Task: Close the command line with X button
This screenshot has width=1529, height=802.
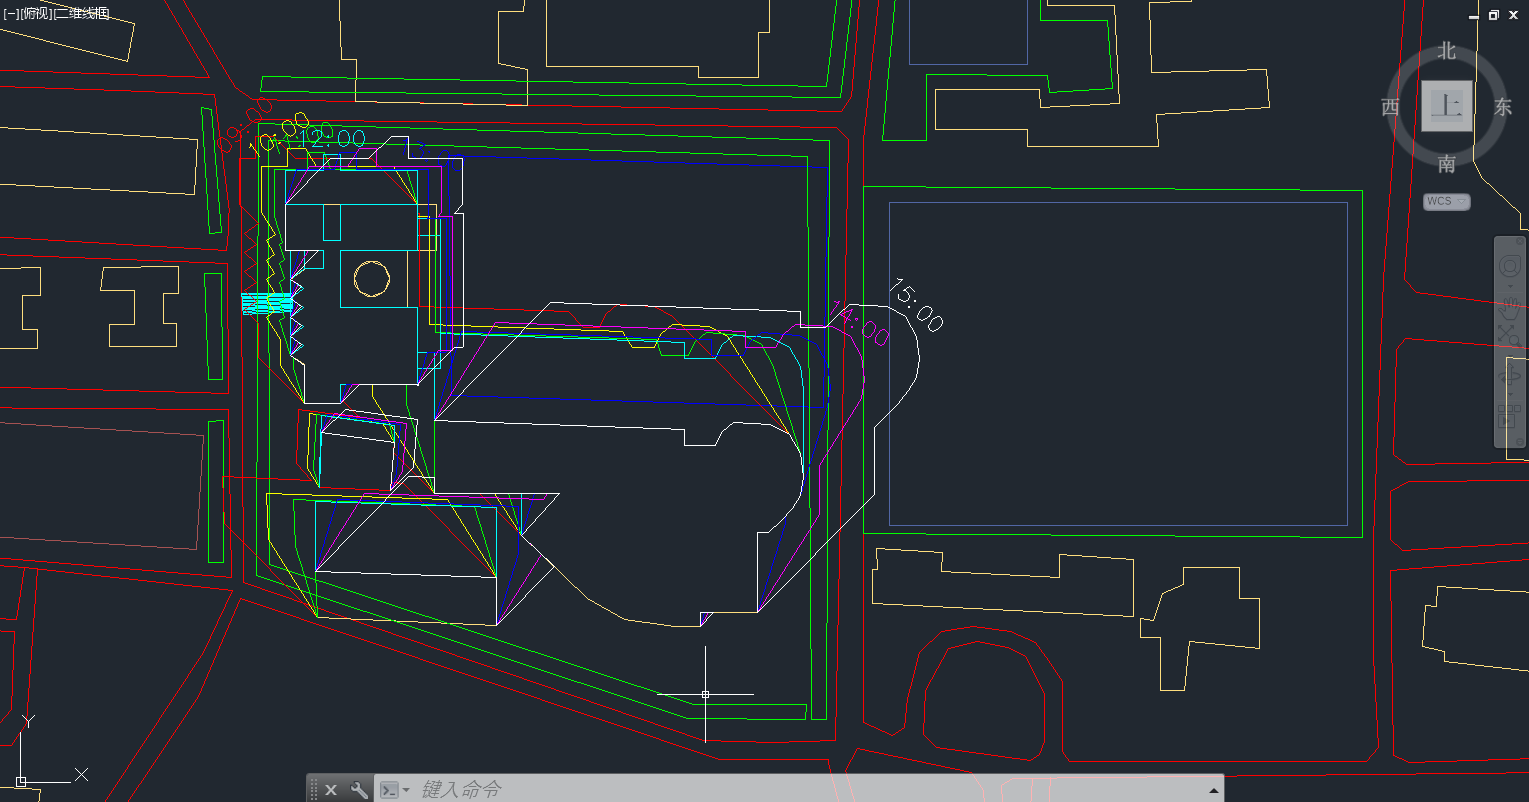Action: click(331, 789)
